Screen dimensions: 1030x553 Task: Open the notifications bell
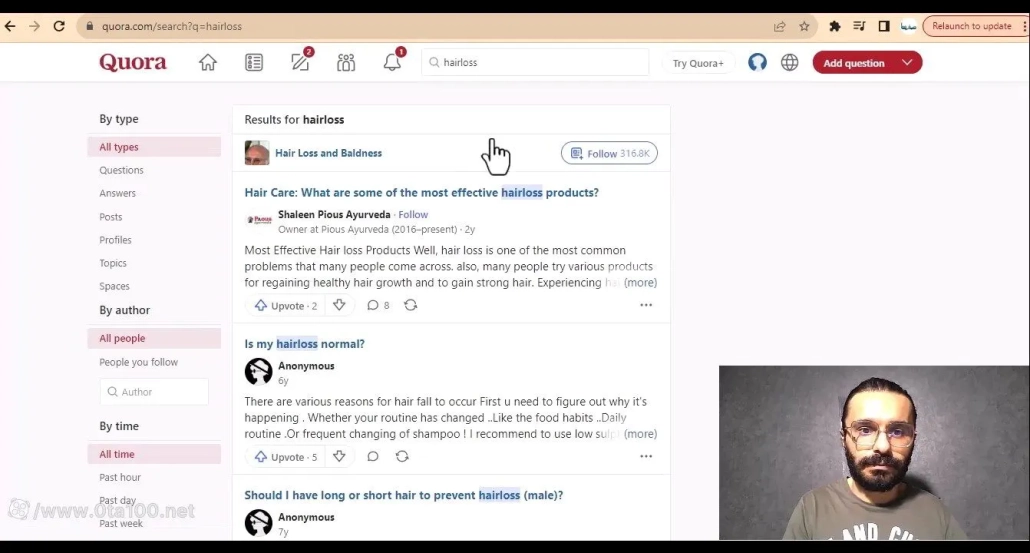[392, 62]
